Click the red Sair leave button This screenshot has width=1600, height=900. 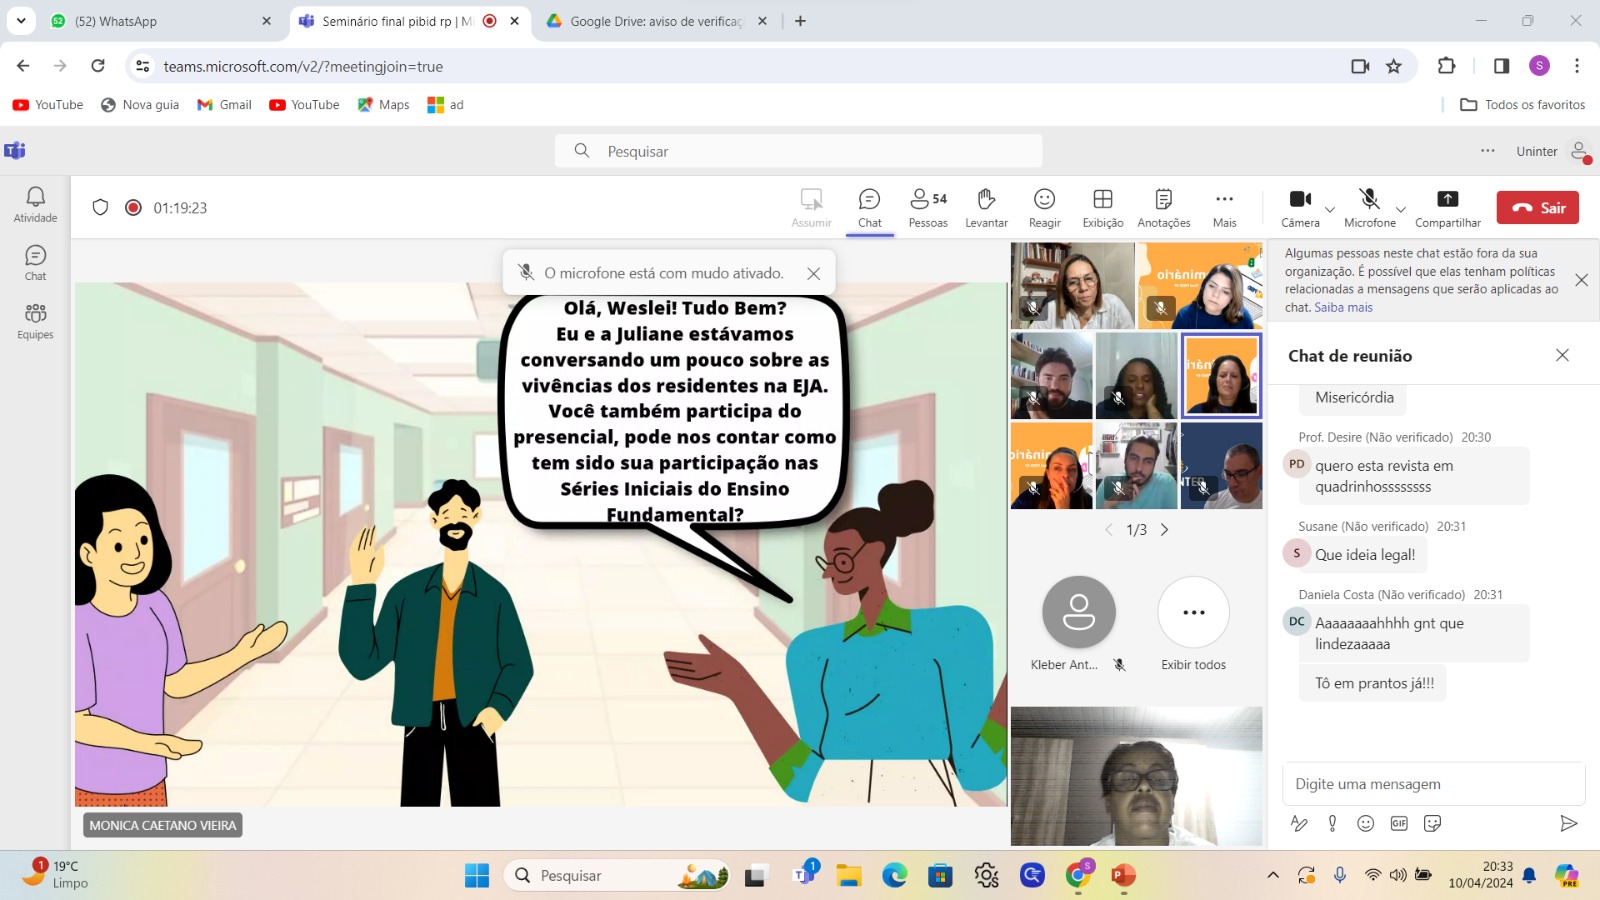tap(1537, 208)
